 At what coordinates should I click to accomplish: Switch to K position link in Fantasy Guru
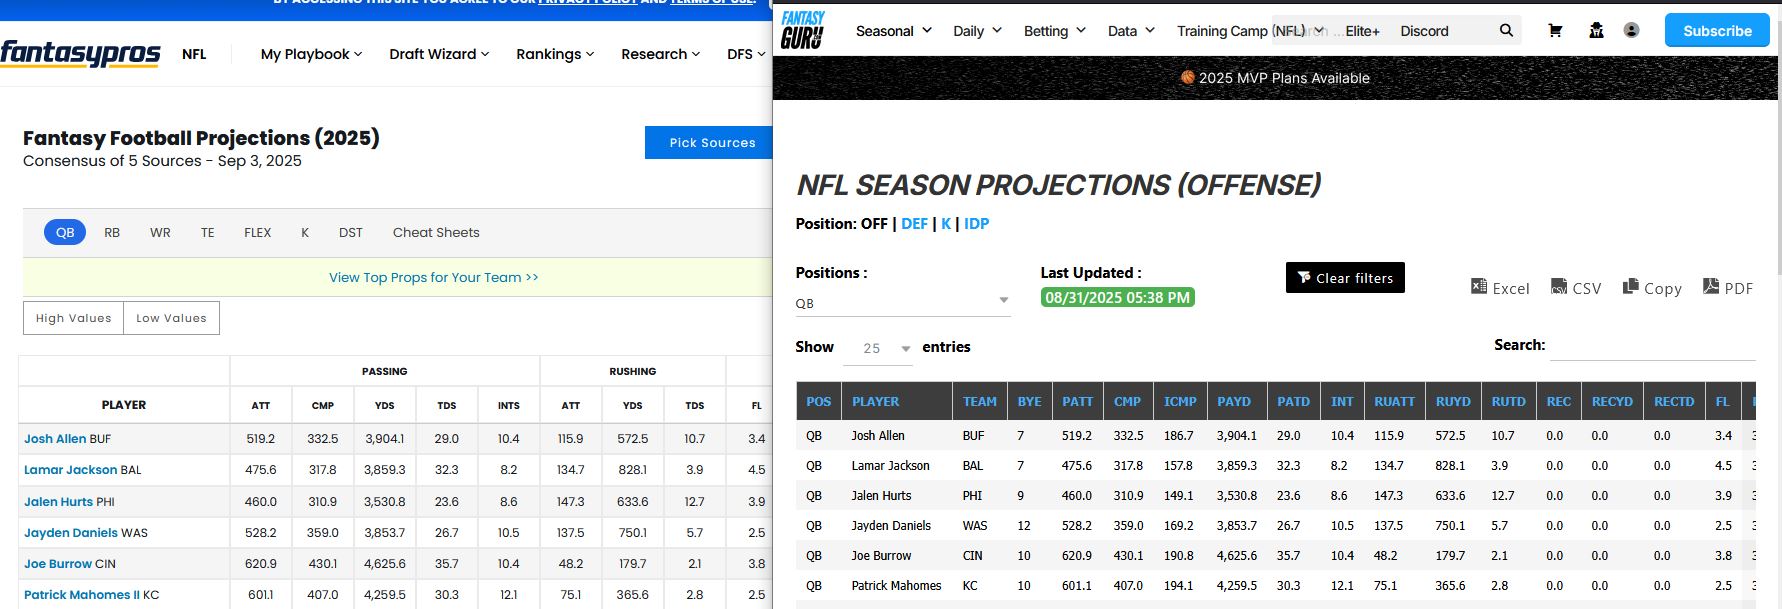coord(946,224)
